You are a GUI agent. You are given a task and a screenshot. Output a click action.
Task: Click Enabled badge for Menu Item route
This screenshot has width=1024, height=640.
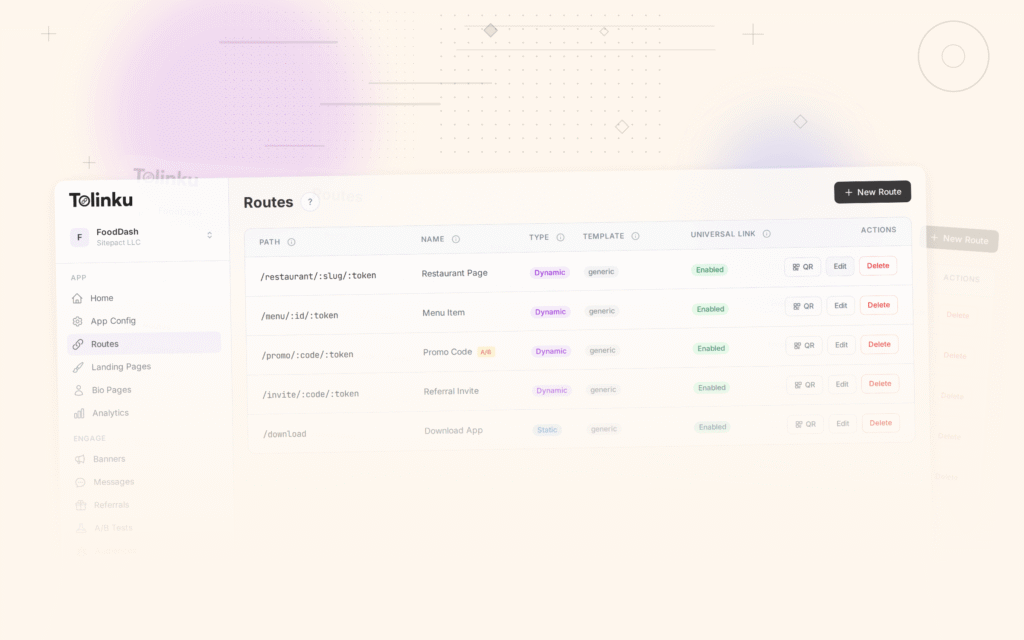tap(711, 309)
